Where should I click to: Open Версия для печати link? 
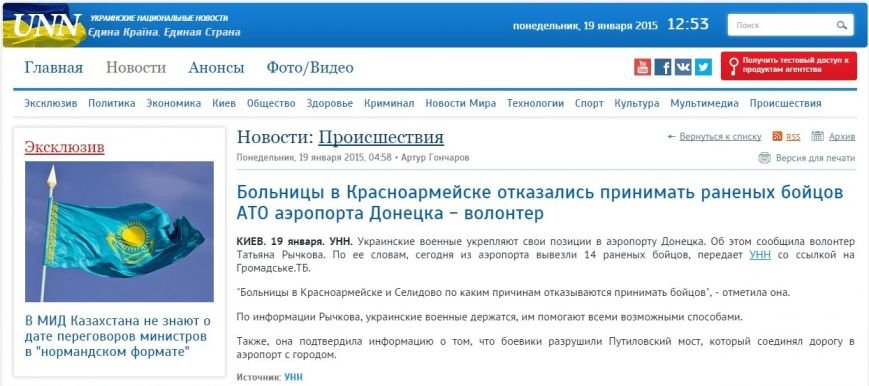pyautogui.click(x=815, y=158)
